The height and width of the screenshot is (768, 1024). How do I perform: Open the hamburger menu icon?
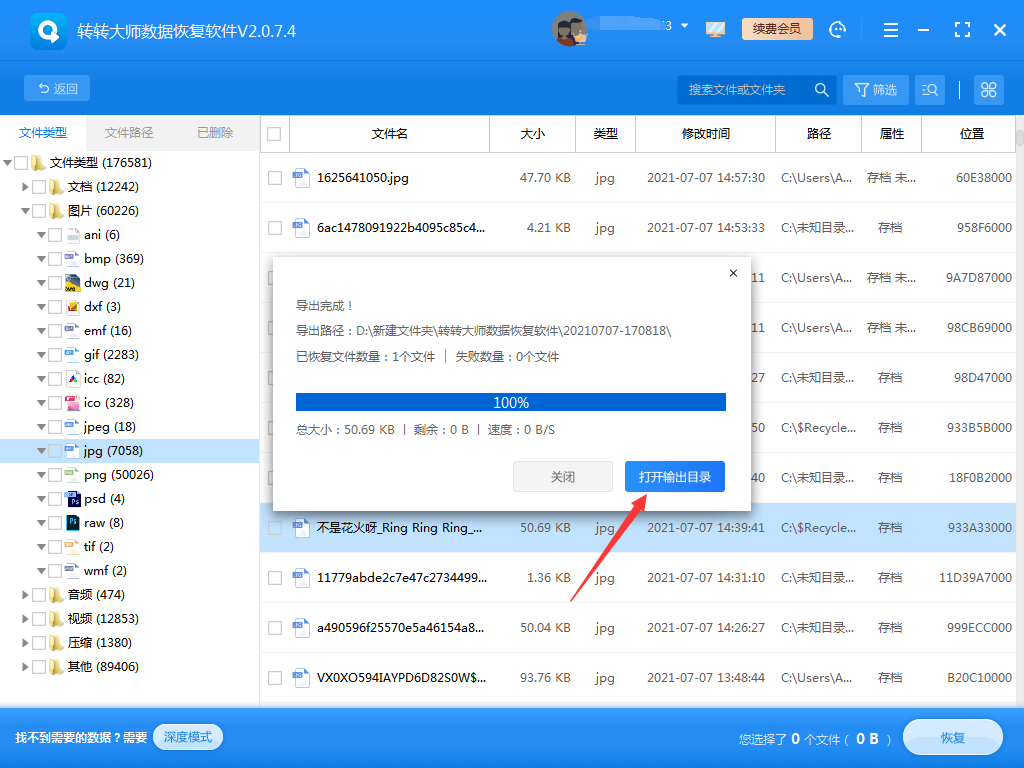(x=891, y=30)
